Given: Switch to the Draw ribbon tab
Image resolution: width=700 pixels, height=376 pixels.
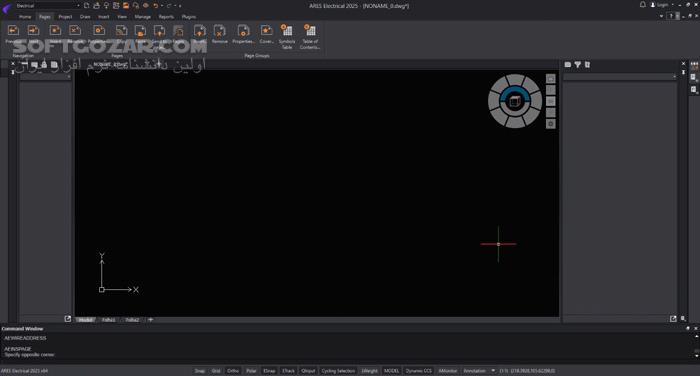Looking at the screenshot, I should [85, 17].
